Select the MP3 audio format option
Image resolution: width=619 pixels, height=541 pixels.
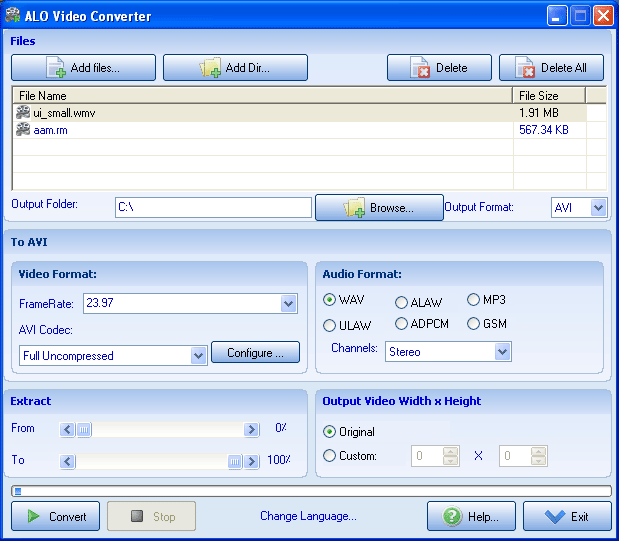pyautogui.click(x=474, y=300)
